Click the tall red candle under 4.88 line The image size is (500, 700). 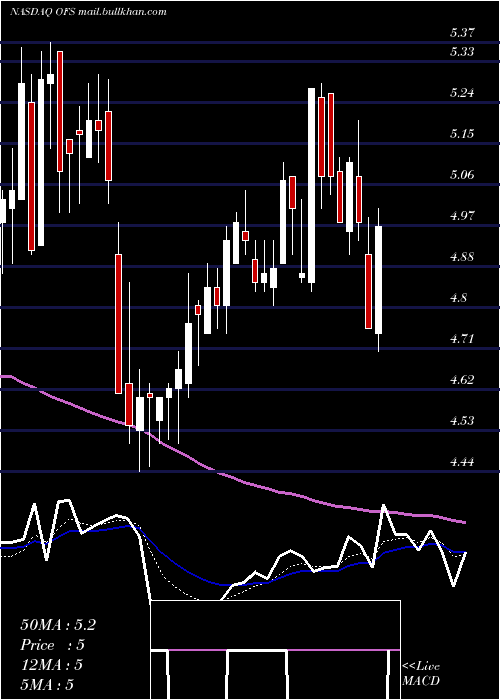click(x=119, y=324)
